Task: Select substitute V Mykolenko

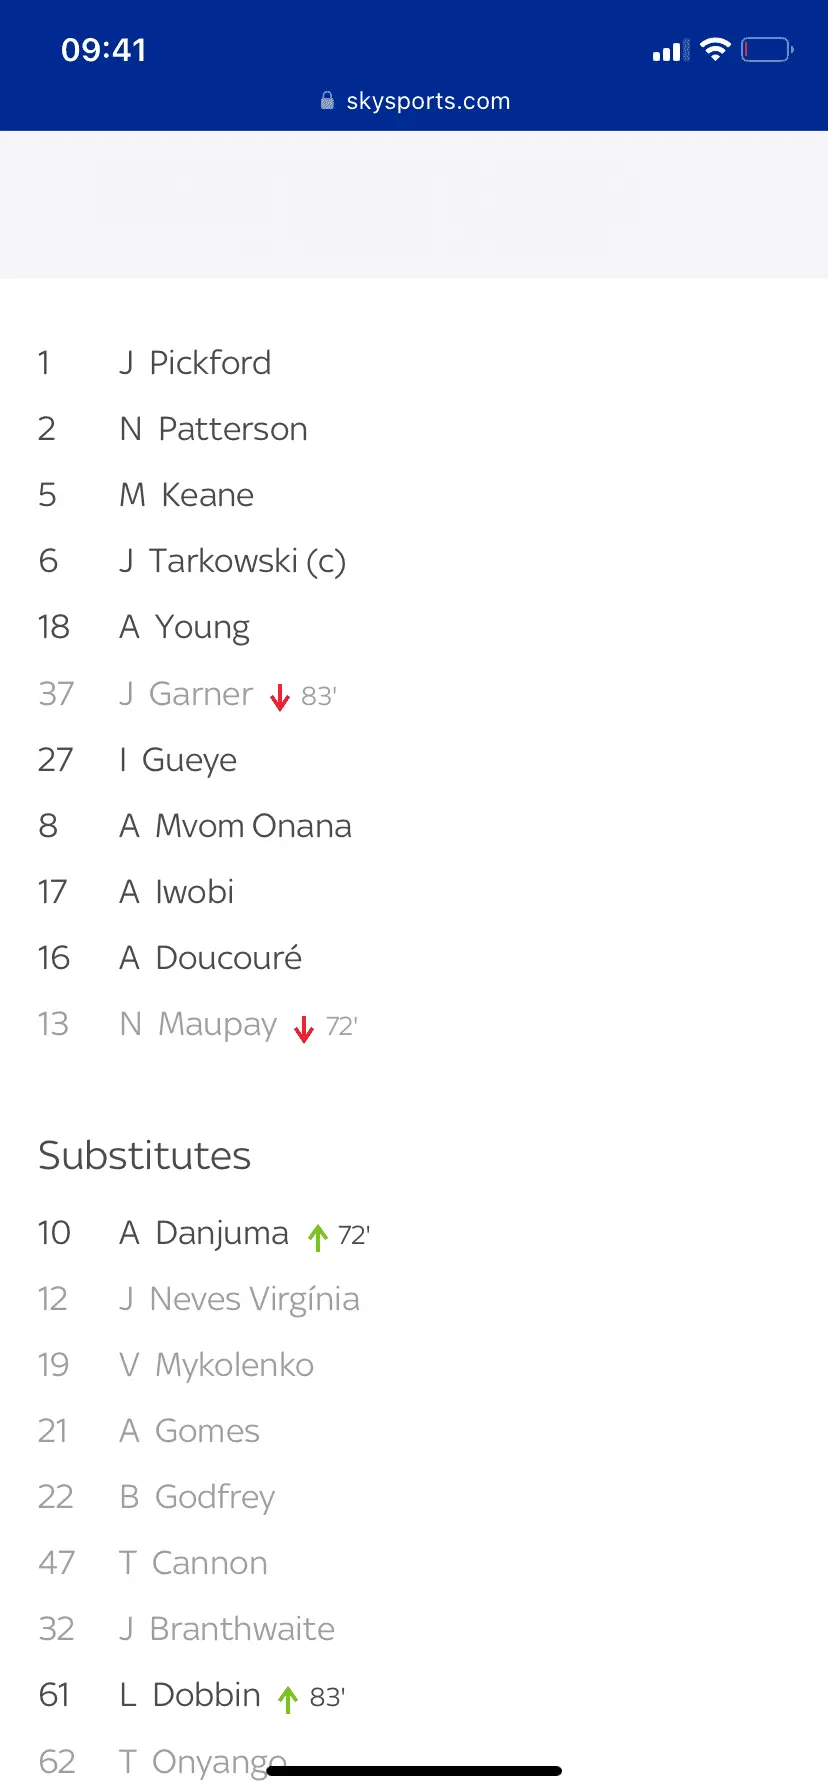Action: 216,1365
